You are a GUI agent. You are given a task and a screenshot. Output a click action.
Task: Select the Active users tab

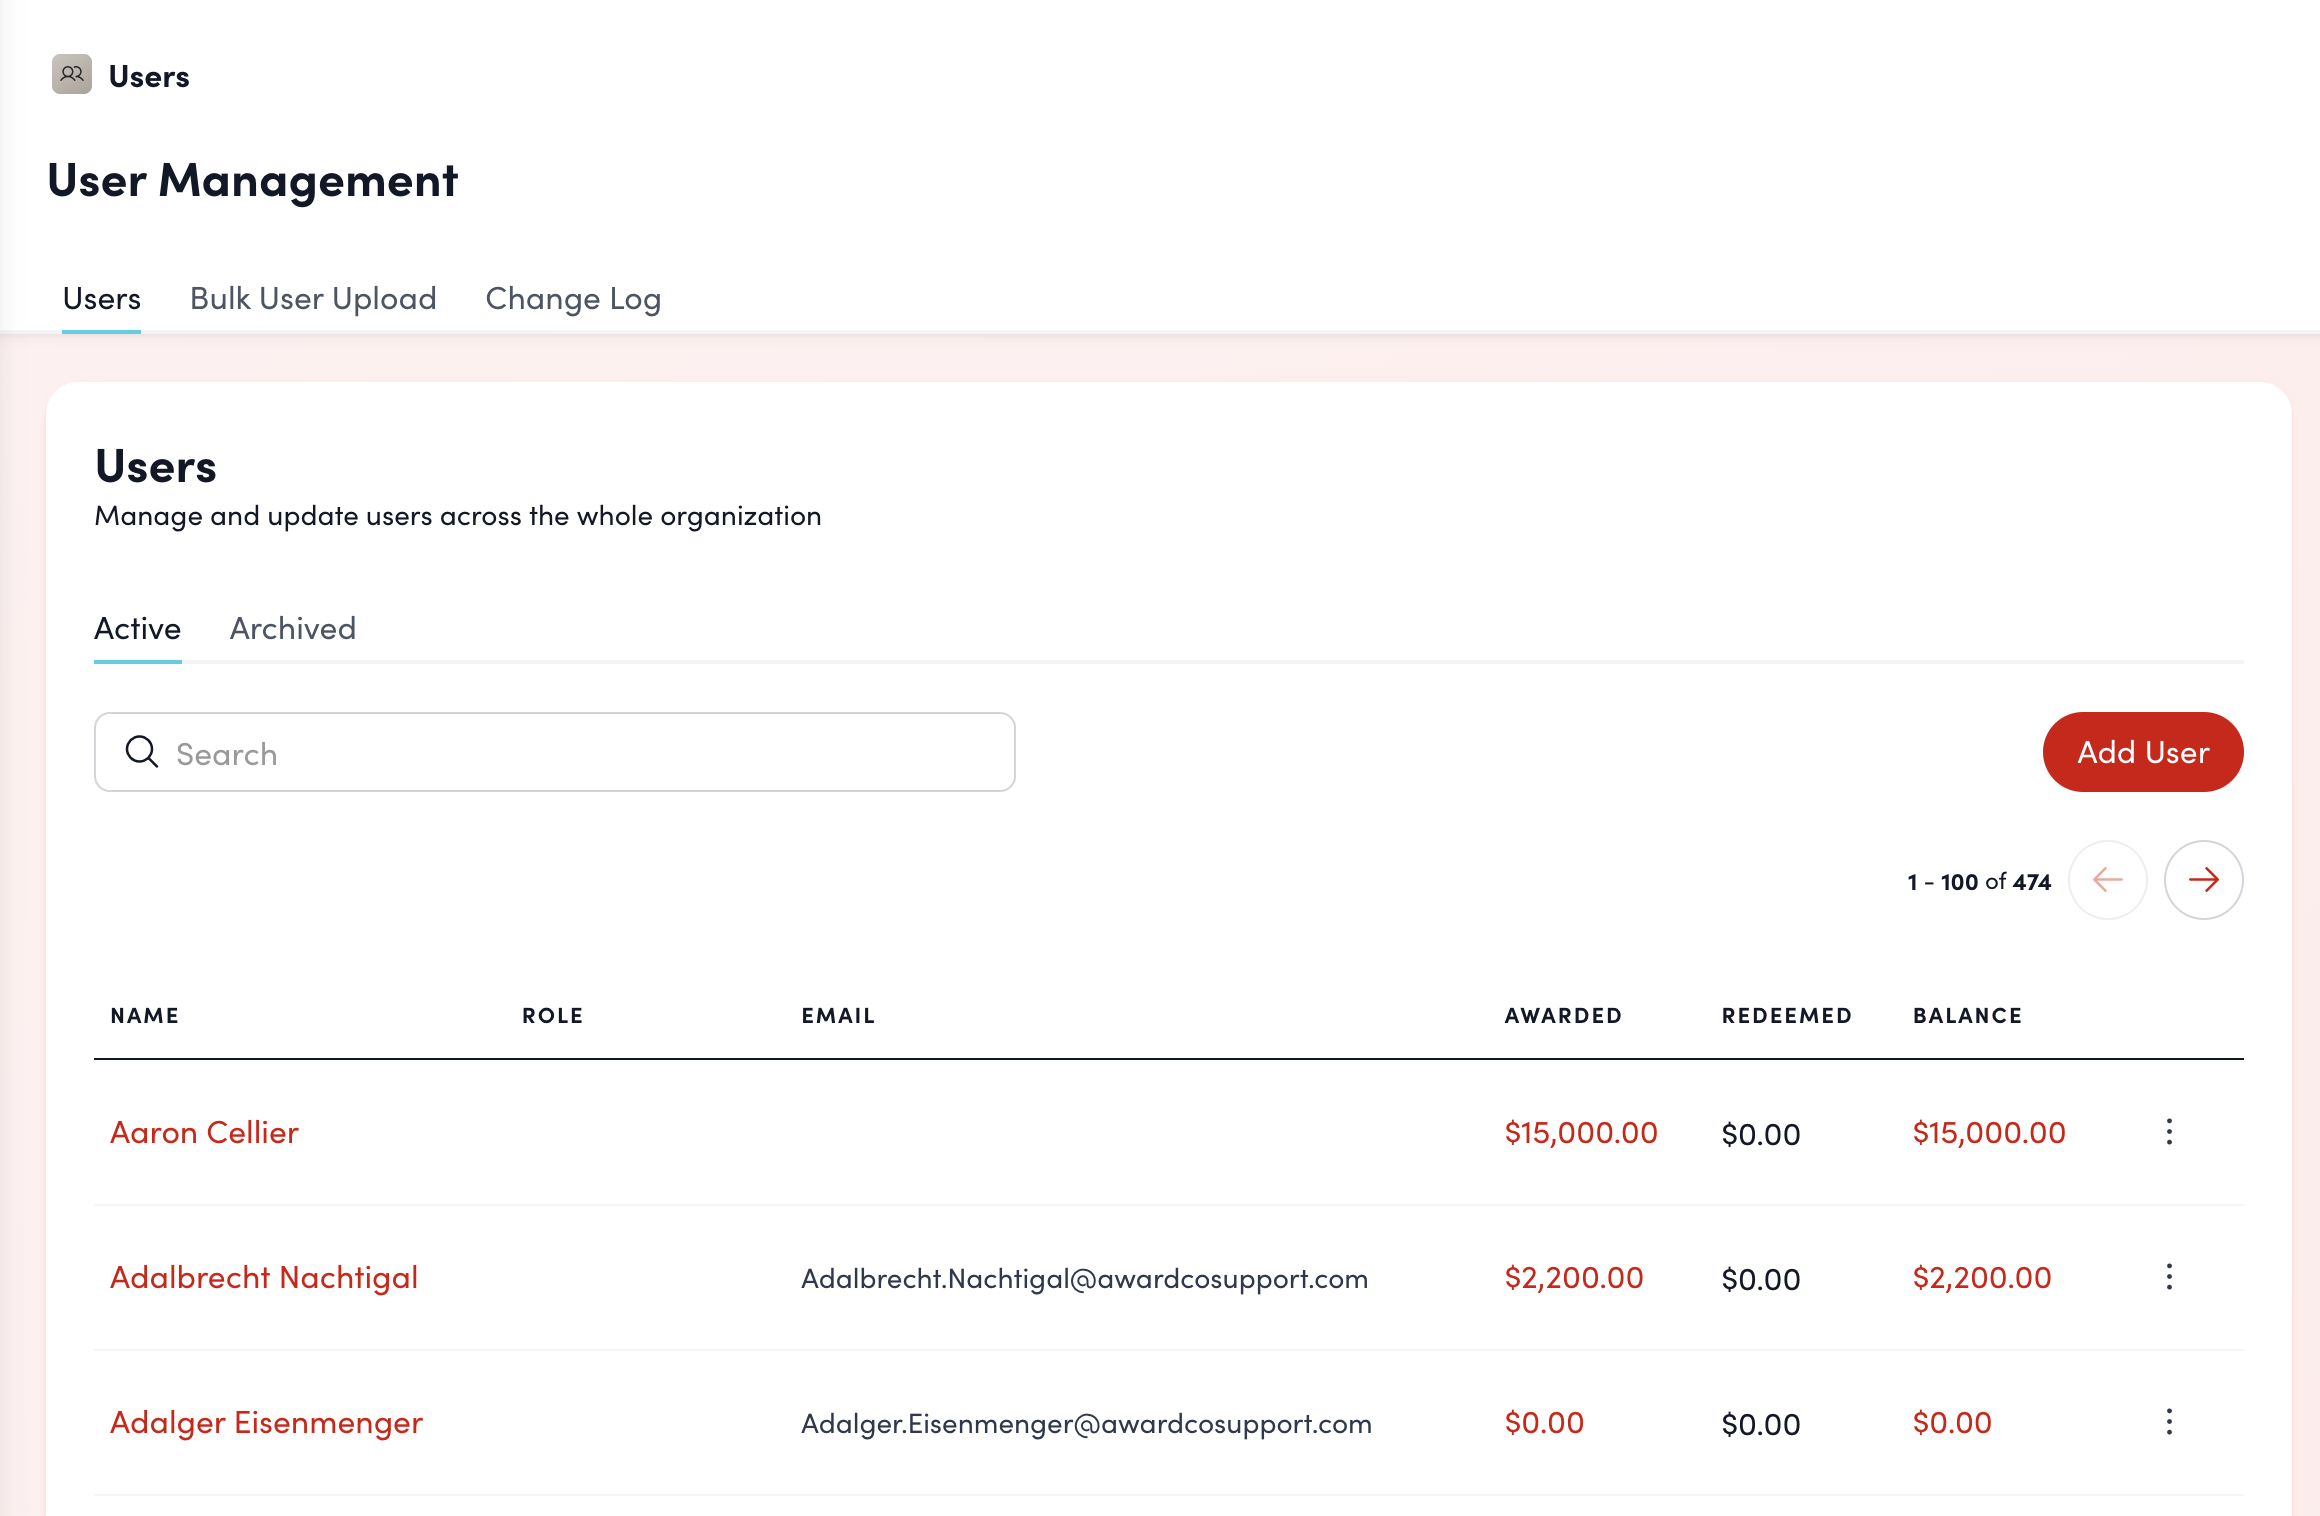pyautogui.click(x=137, y=629)
